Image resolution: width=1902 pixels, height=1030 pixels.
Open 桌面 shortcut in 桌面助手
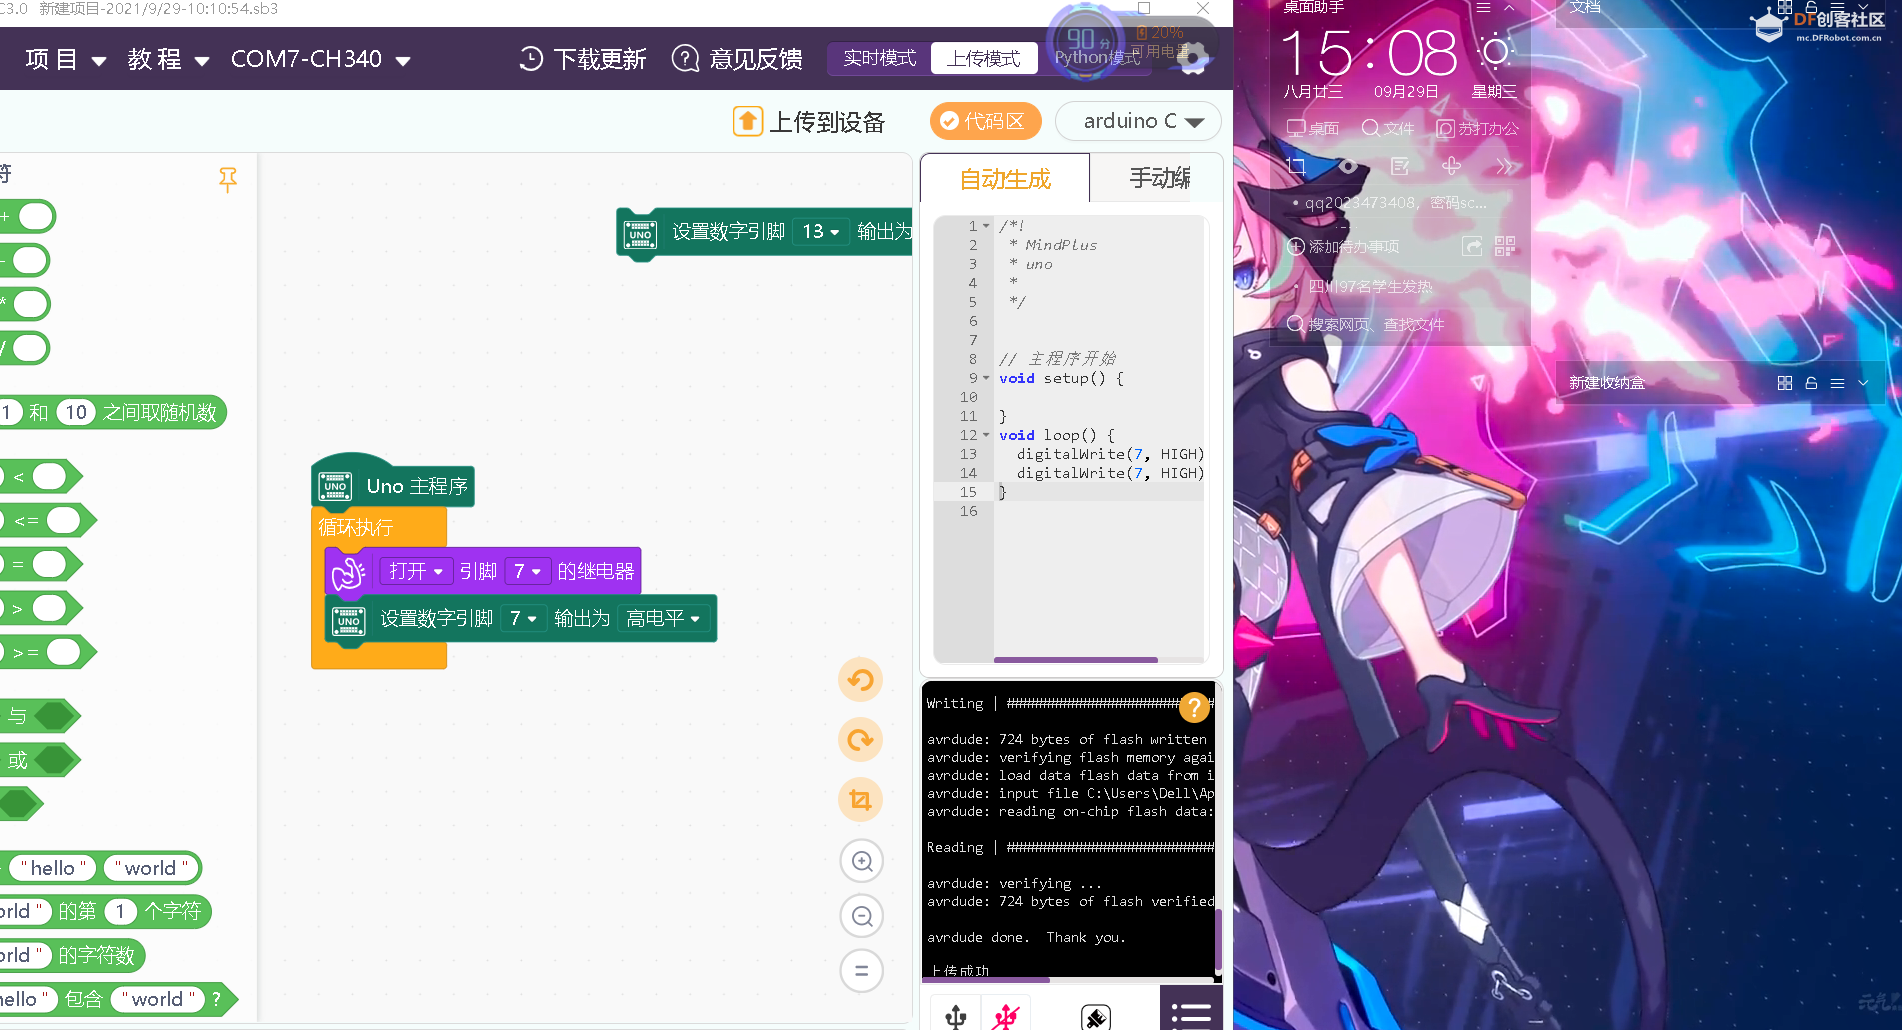point(1312,128)
